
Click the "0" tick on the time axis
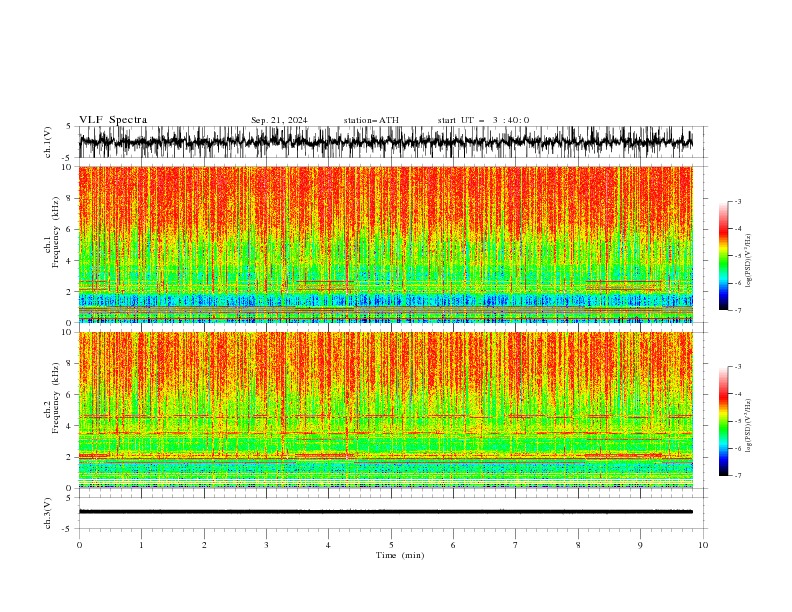pyautogui.click(x=79, y=545)
